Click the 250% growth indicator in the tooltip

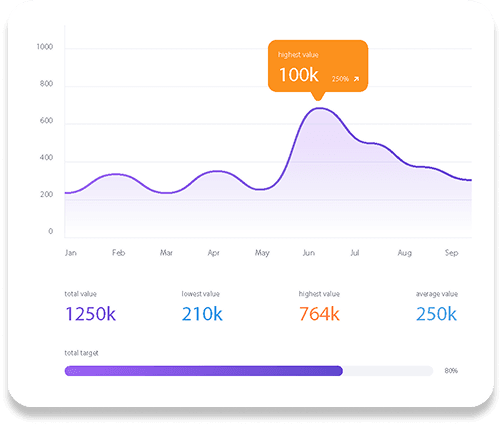click(x=340, y=79)
